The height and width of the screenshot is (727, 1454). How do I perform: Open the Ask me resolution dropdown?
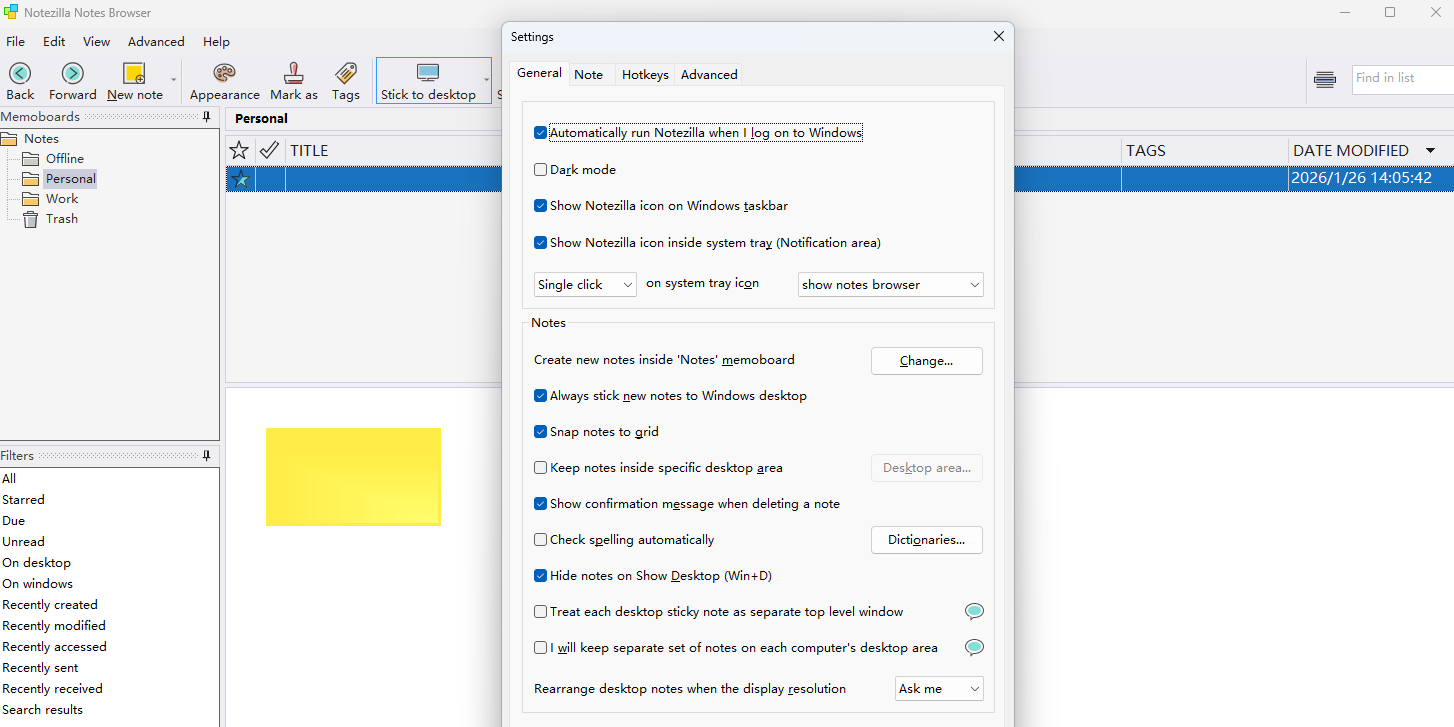[938, 689]
